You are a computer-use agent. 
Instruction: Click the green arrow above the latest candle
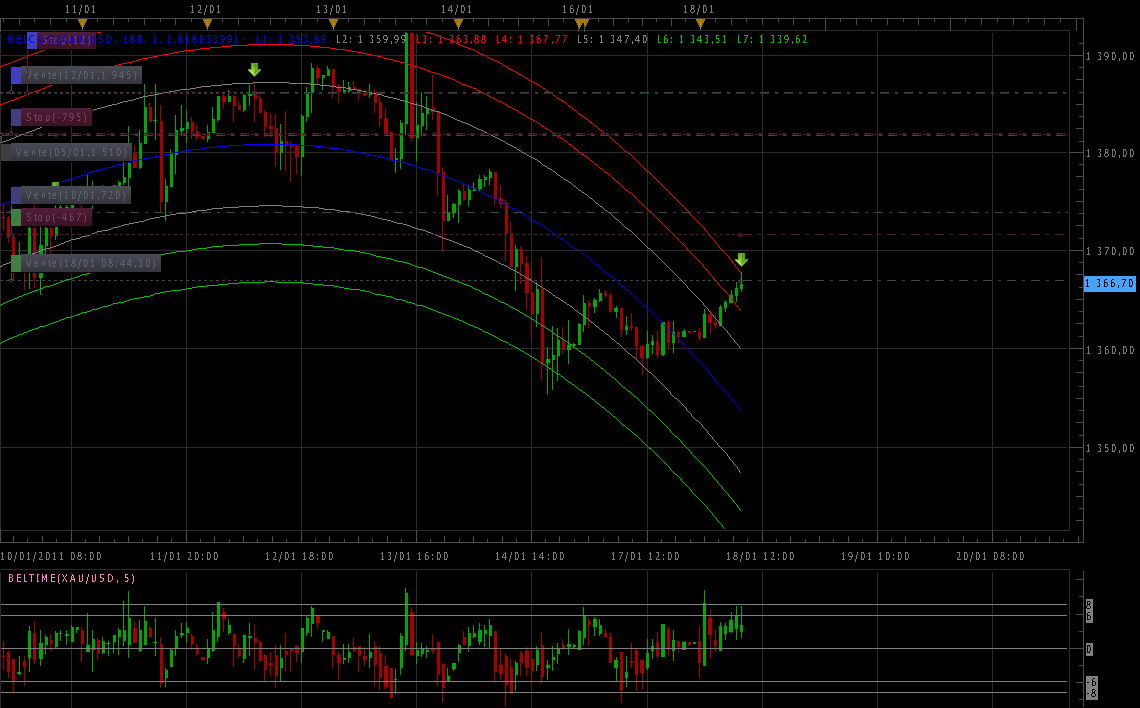(x=741, y=260)
